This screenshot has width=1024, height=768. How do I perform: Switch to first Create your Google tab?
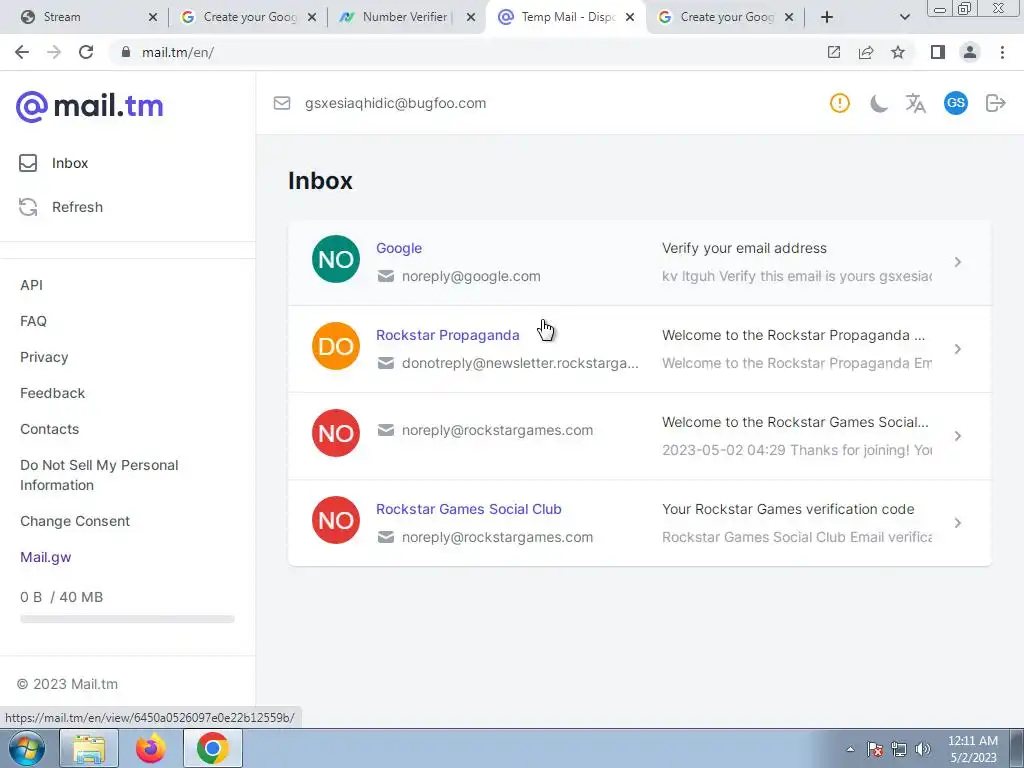(242, 17)
